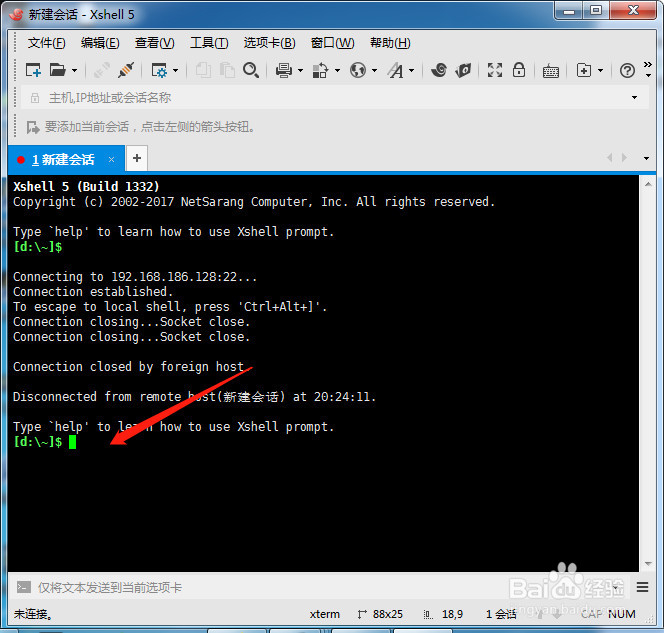Click the Paste toolbar icon
Viewport: 664px width, 633px height.
pyautogui.click(x=227, y=70)
